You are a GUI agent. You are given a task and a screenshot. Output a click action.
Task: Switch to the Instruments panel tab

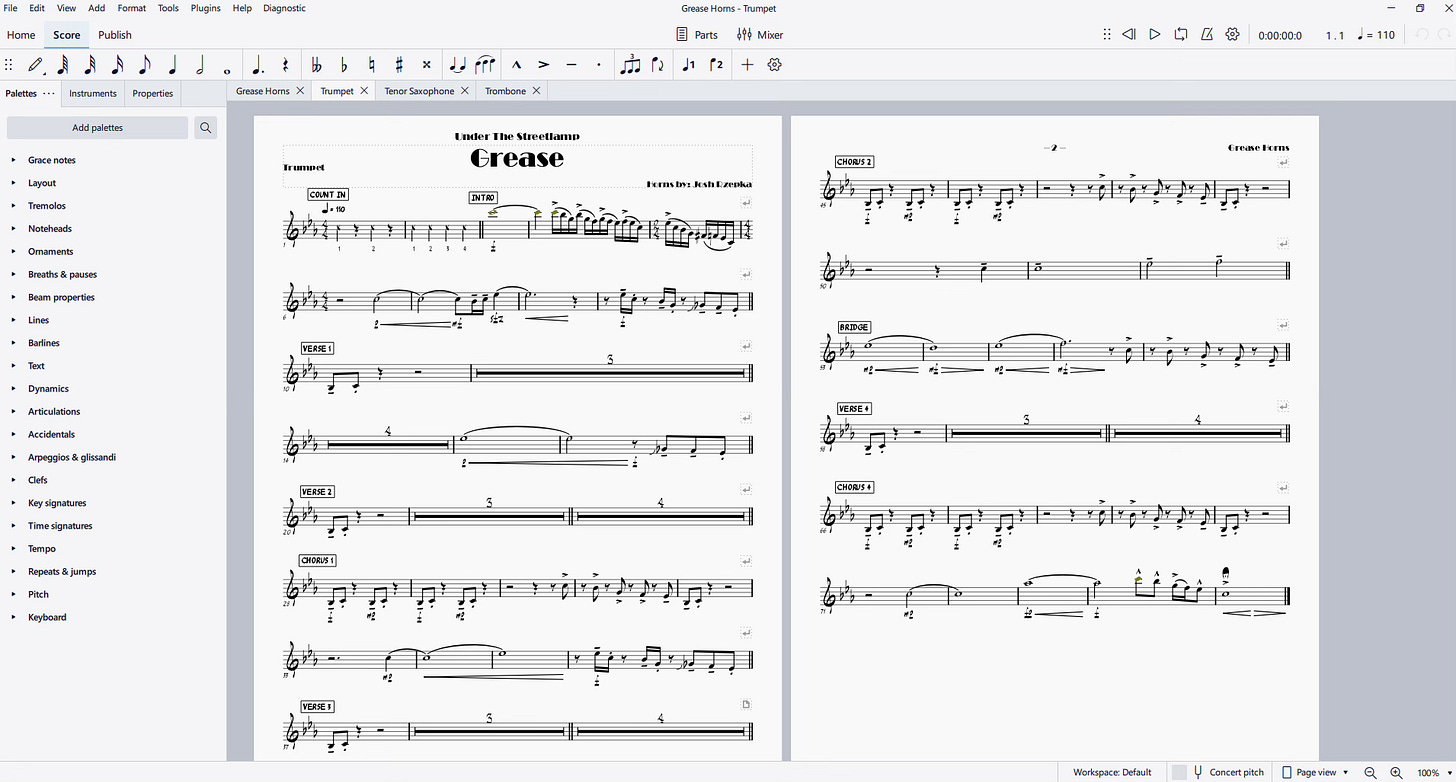pos(93,94)
